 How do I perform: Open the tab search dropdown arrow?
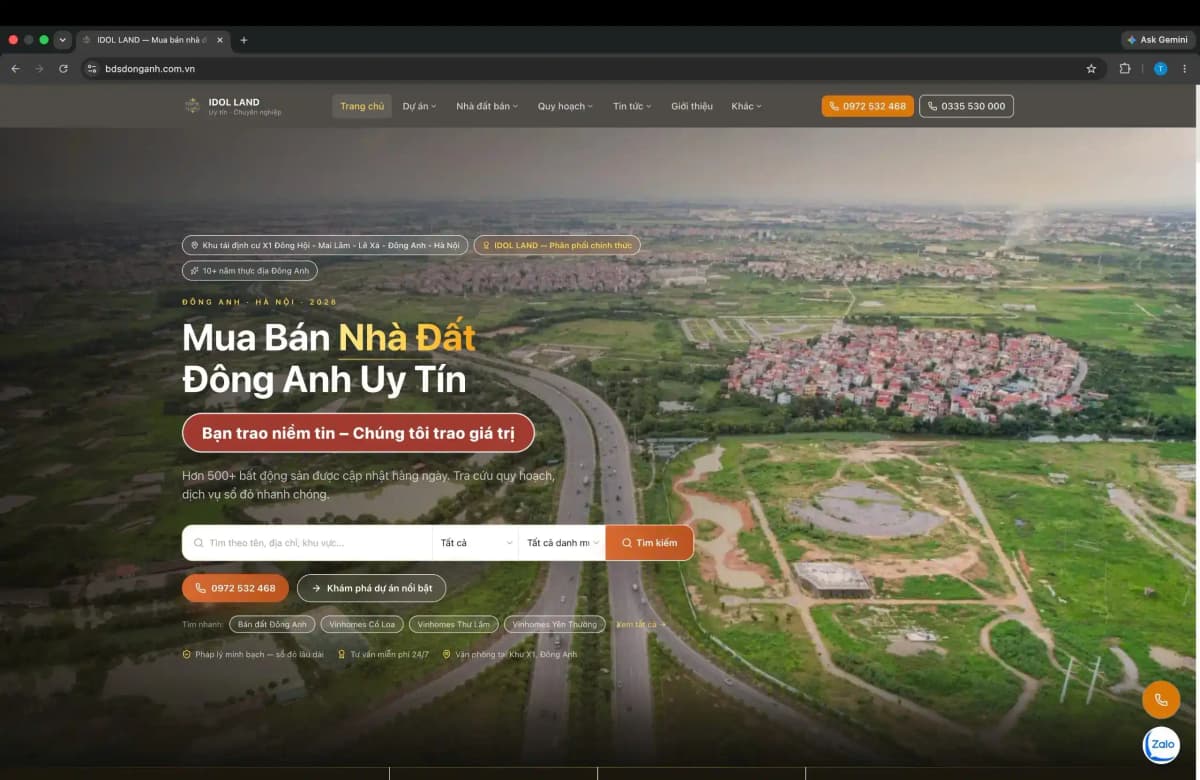tap(63, 40)
